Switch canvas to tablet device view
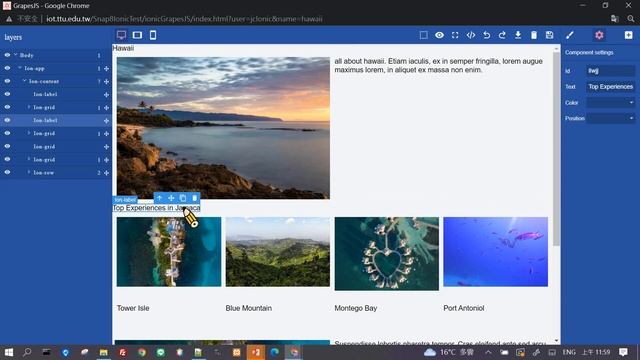 click(137, 35)
